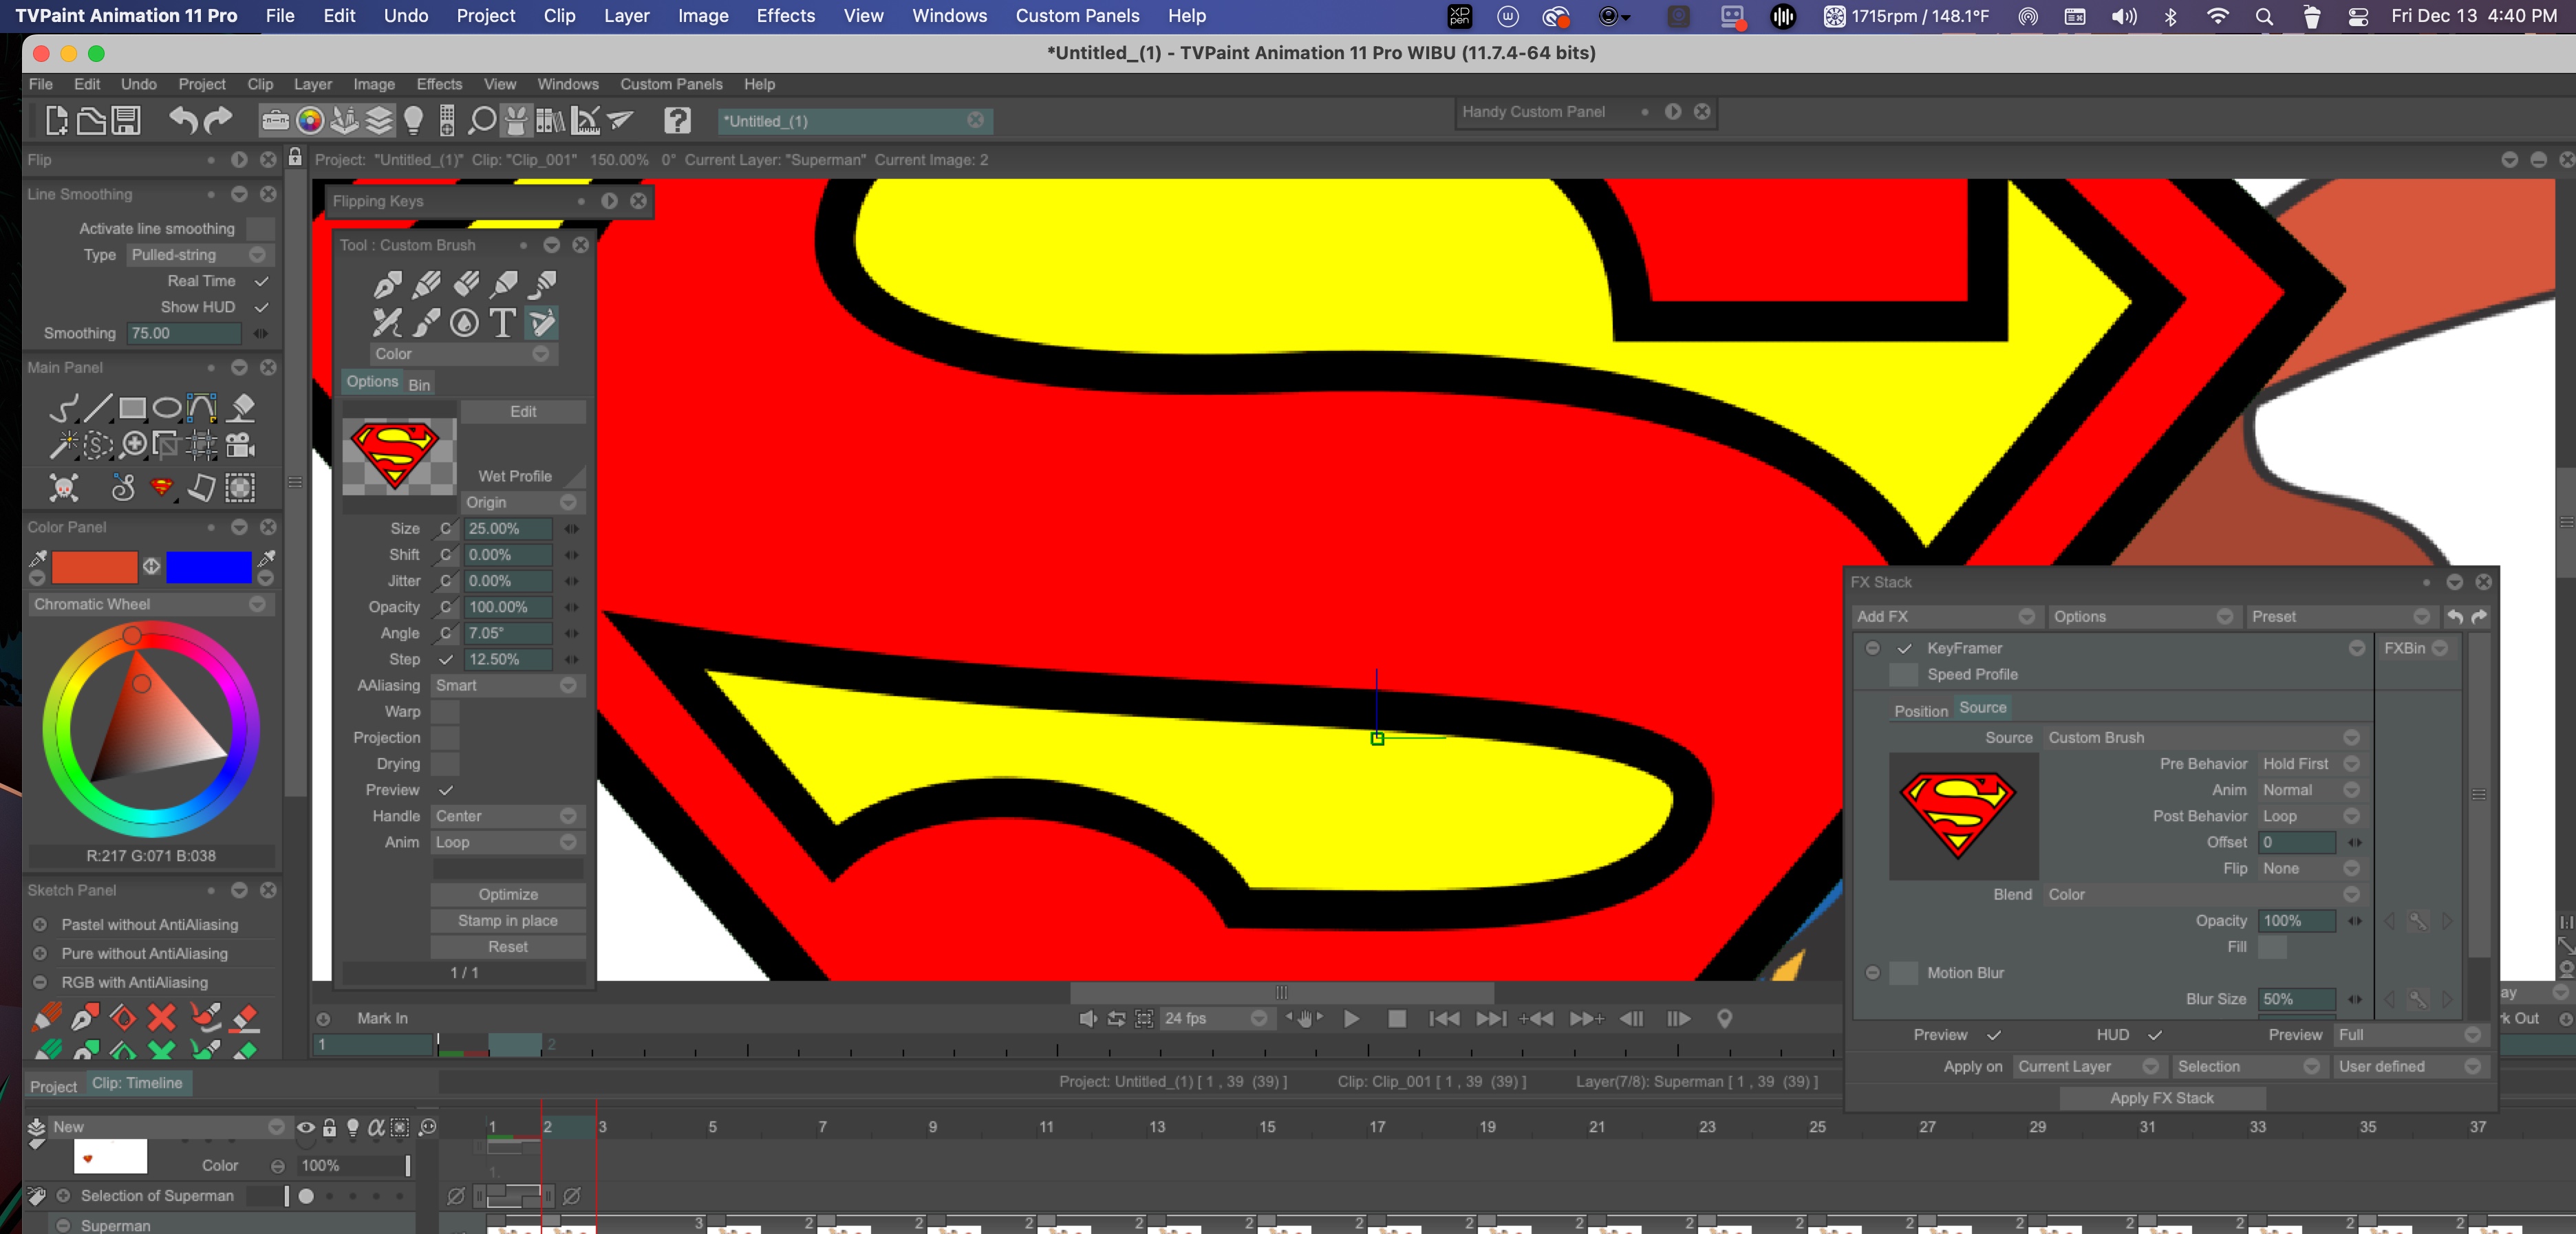
Task: Click the Play button in playback controls
Action: (1351, 1018)
